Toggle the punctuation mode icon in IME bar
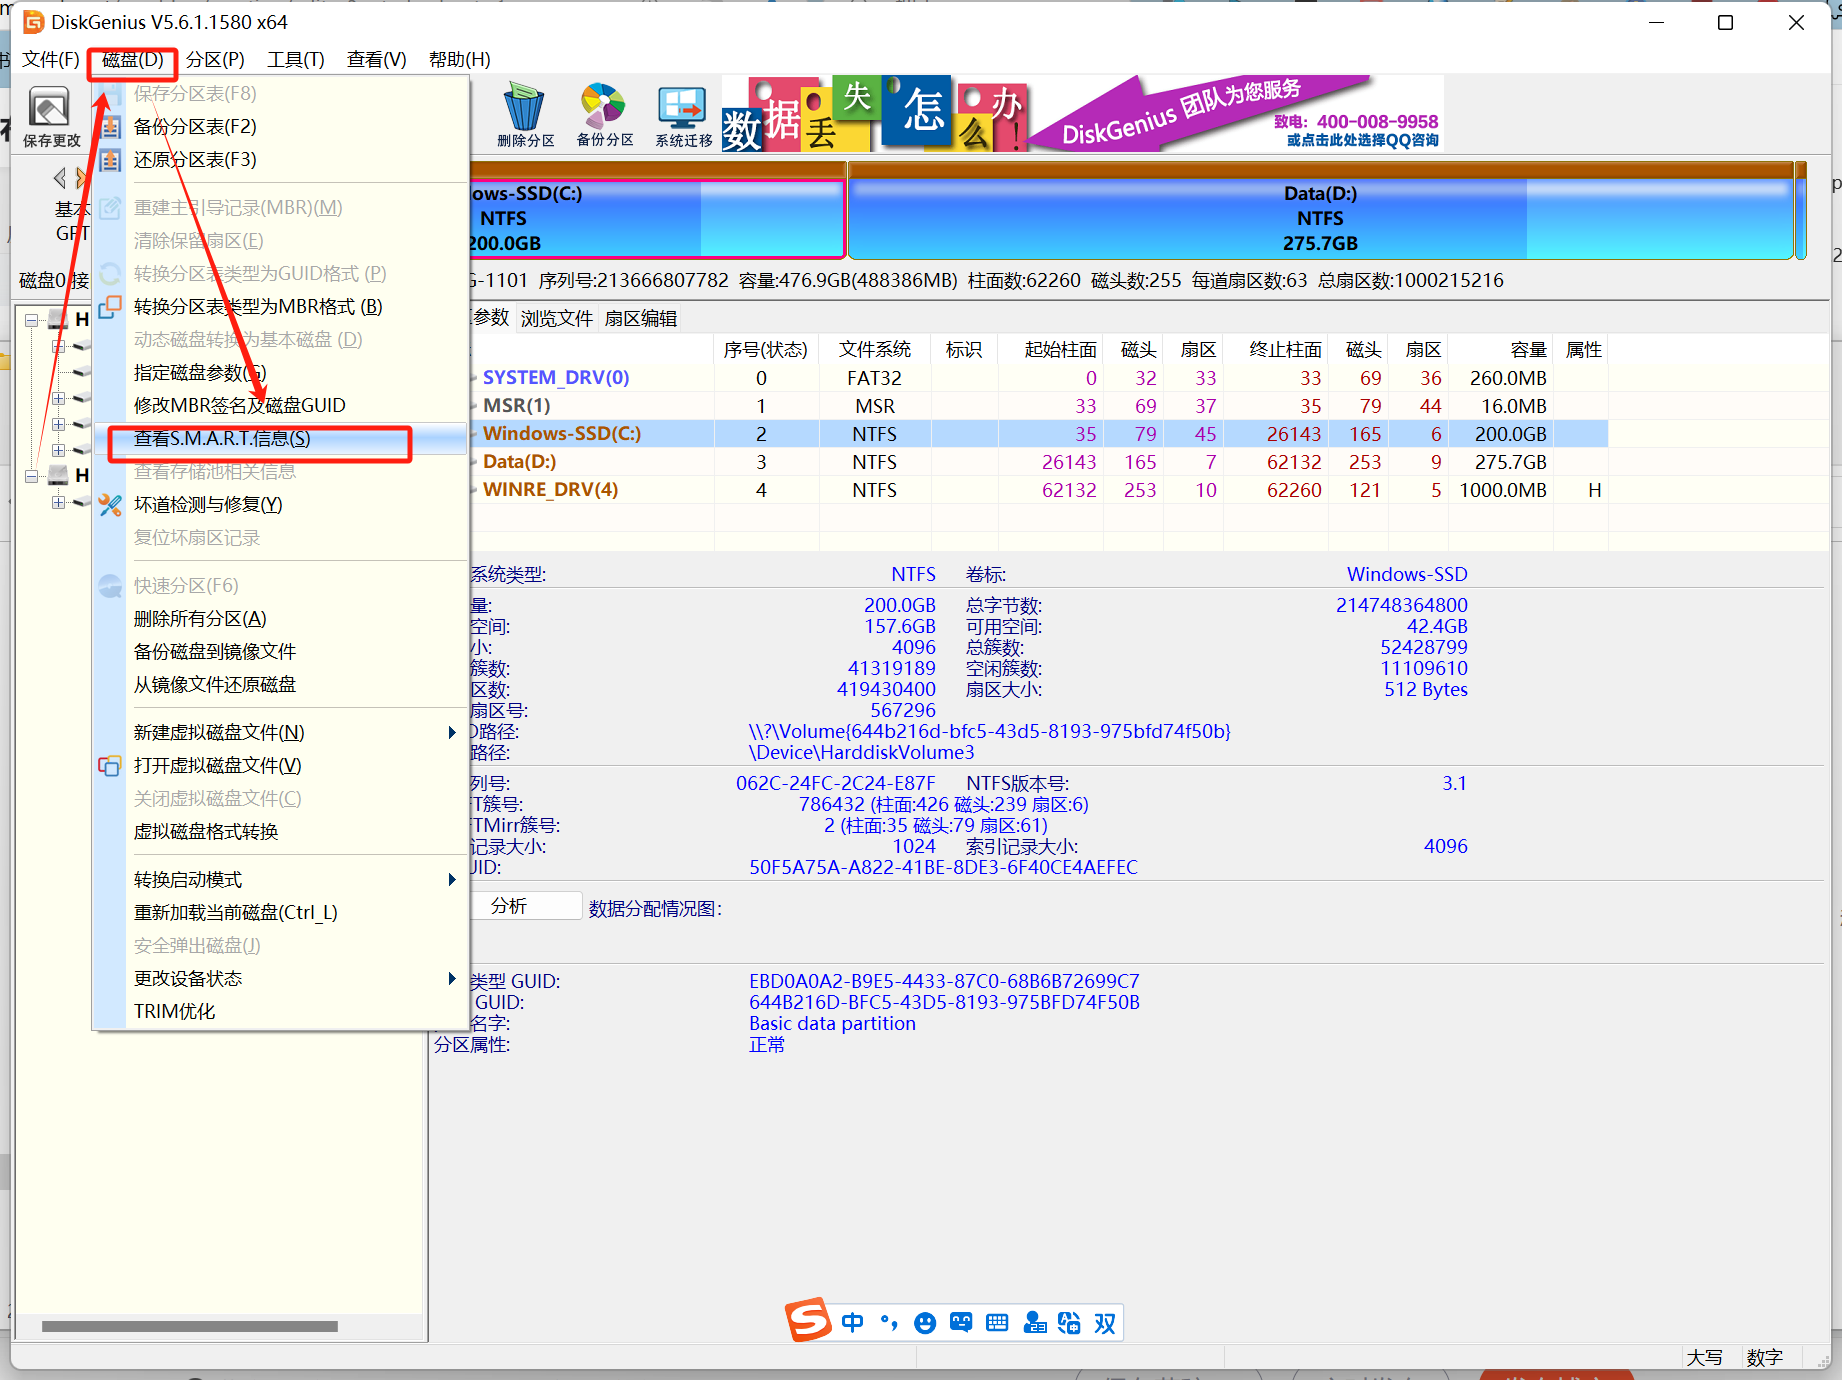Image resolution: width=1842 pixels, height=1380 pixels. point(889,1323)
